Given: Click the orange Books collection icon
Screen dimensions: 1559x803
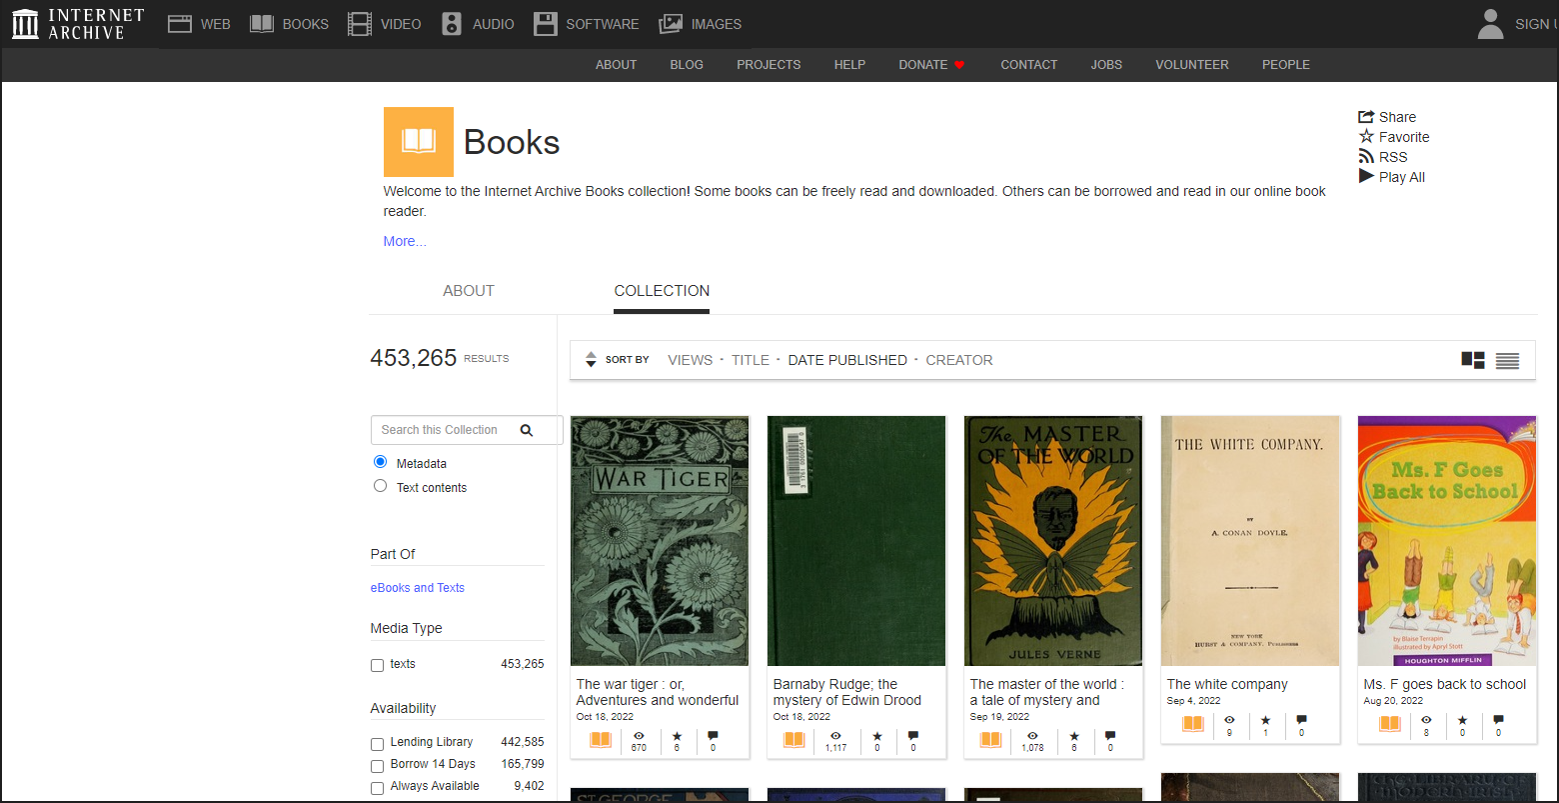Looking at the screenshot, I should 418,141.
